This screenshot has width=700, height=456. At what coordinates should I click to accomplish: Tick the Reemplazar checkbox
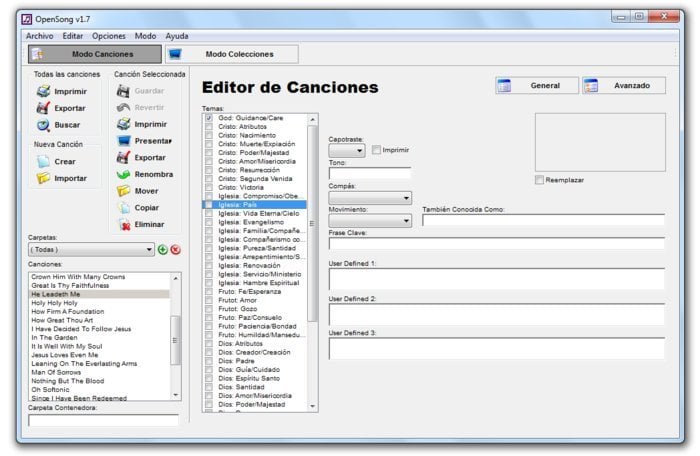tap(540, 180)
